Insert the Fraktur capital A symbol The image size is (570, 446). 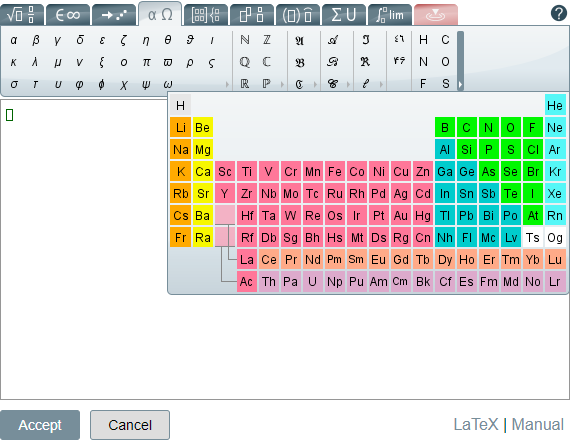click(299, 40)
